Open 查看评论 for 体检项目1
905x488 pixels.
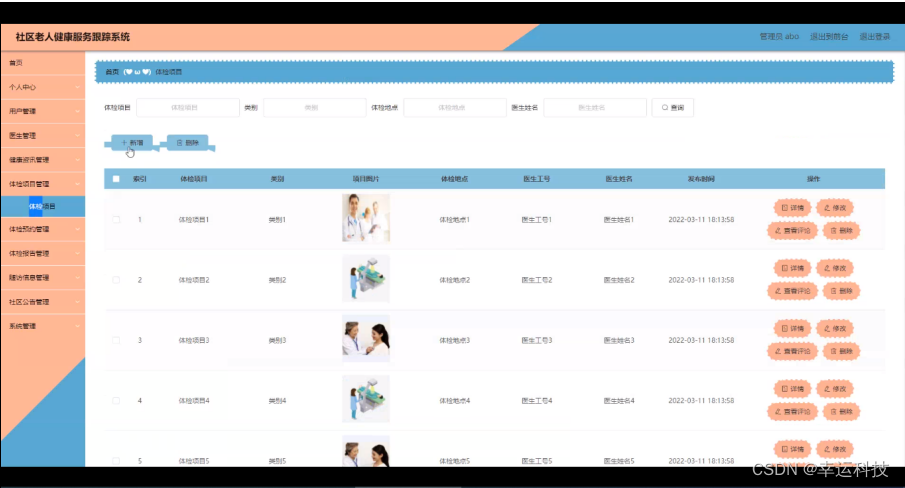[792, 231]
